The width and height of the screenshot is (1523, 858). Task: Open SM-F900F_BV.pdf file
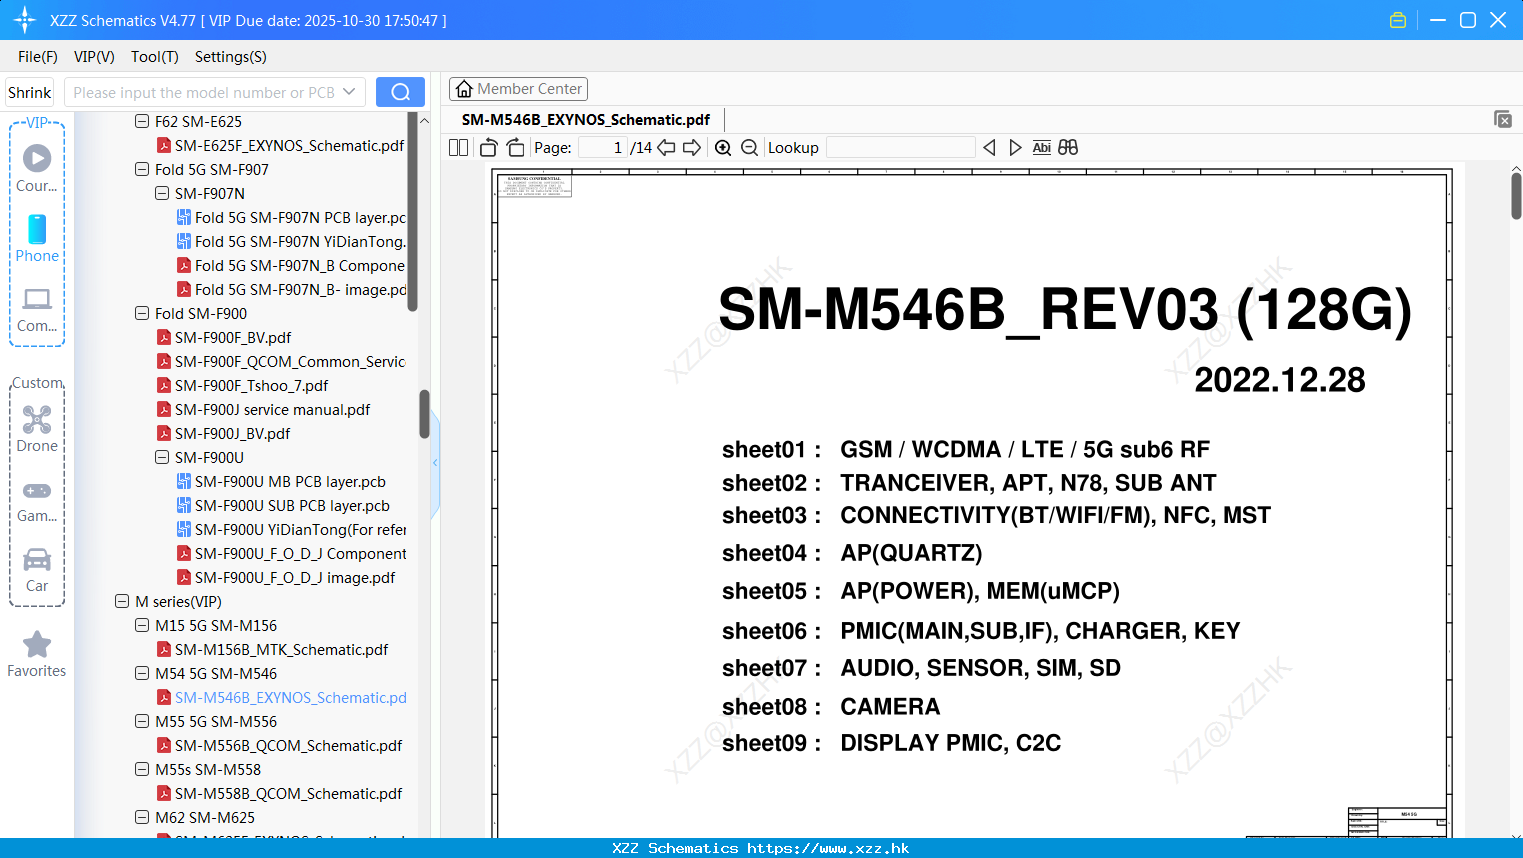pos(224,337)
